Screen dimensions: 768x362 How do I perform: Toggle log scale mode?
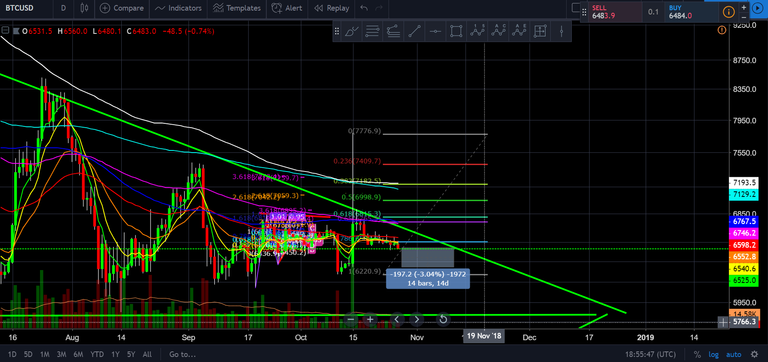point(714,354)
